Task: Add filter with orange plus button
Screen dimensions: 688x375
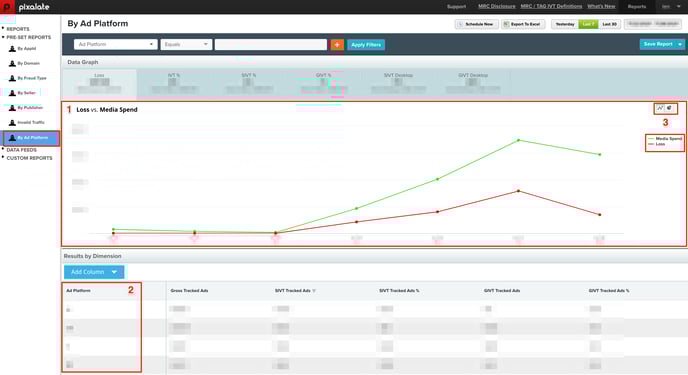Action: click(x=337, y=45)
